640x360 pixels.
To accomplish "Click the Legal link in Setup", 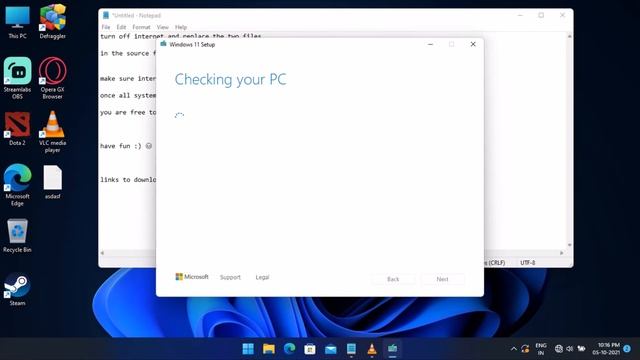I will (x=262, y=277).
